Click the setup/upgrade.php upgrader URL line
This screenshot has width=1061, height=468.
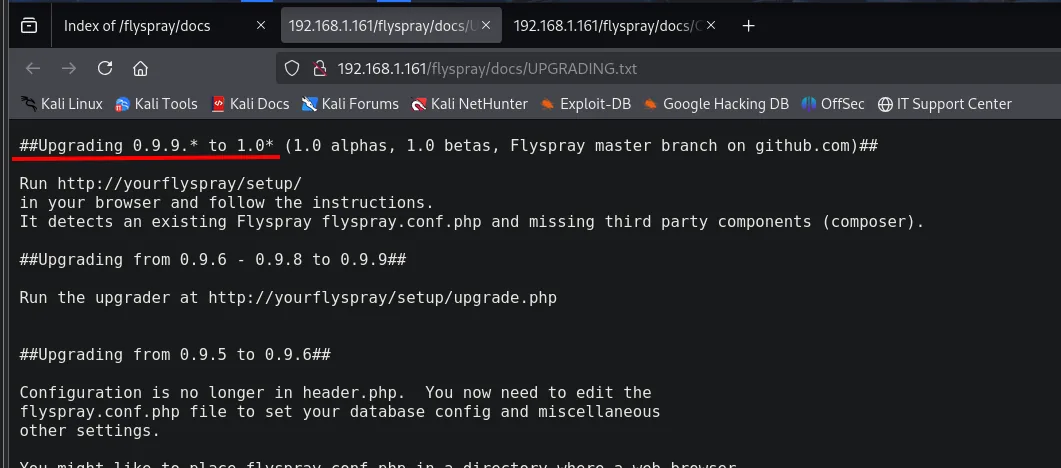pyautogui.click(x=288, y=298)
